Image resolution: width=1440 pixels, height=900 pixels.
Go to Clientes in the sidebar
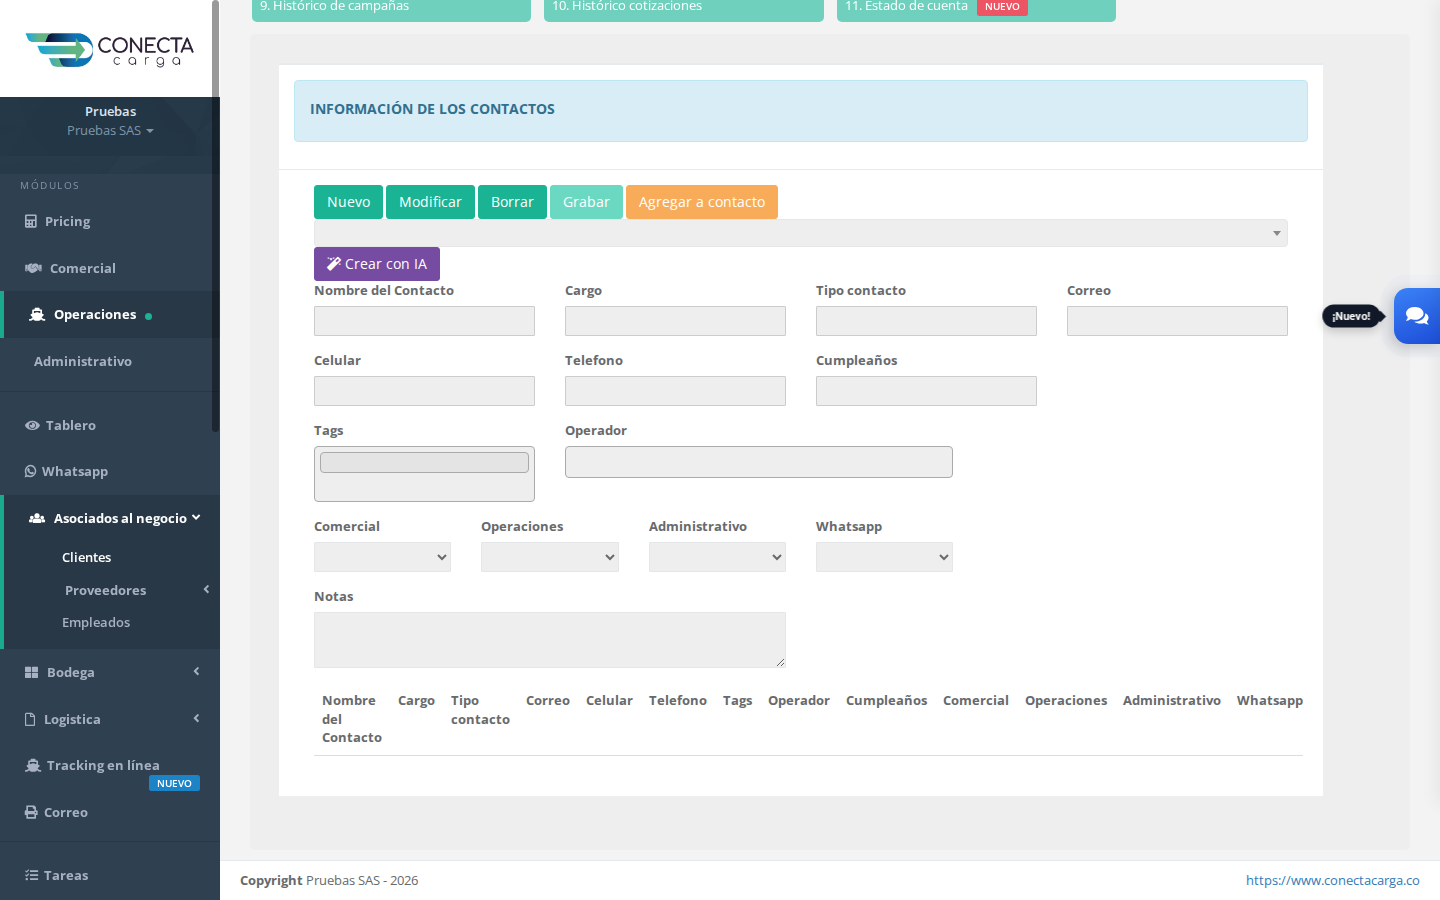point(87,557)
